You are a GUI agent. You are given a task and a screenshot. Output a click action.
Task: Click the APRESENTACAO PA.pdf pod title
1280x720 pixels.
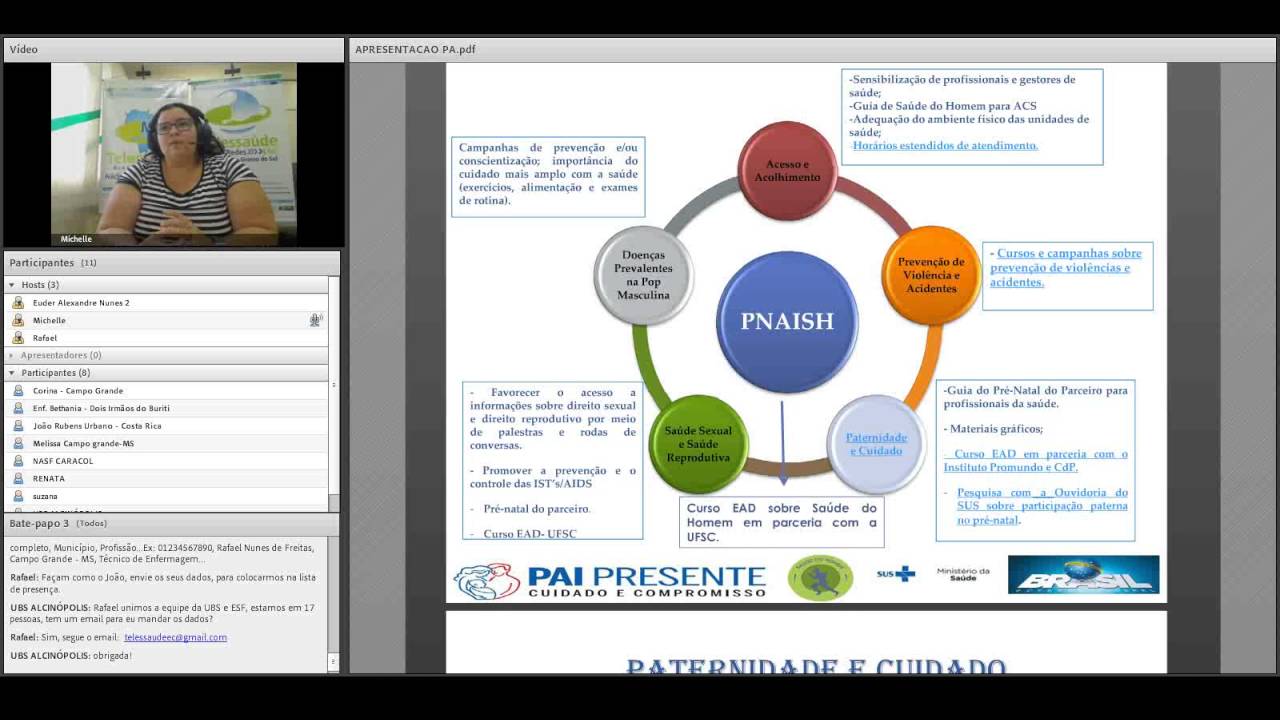click(x=415, y=49)
